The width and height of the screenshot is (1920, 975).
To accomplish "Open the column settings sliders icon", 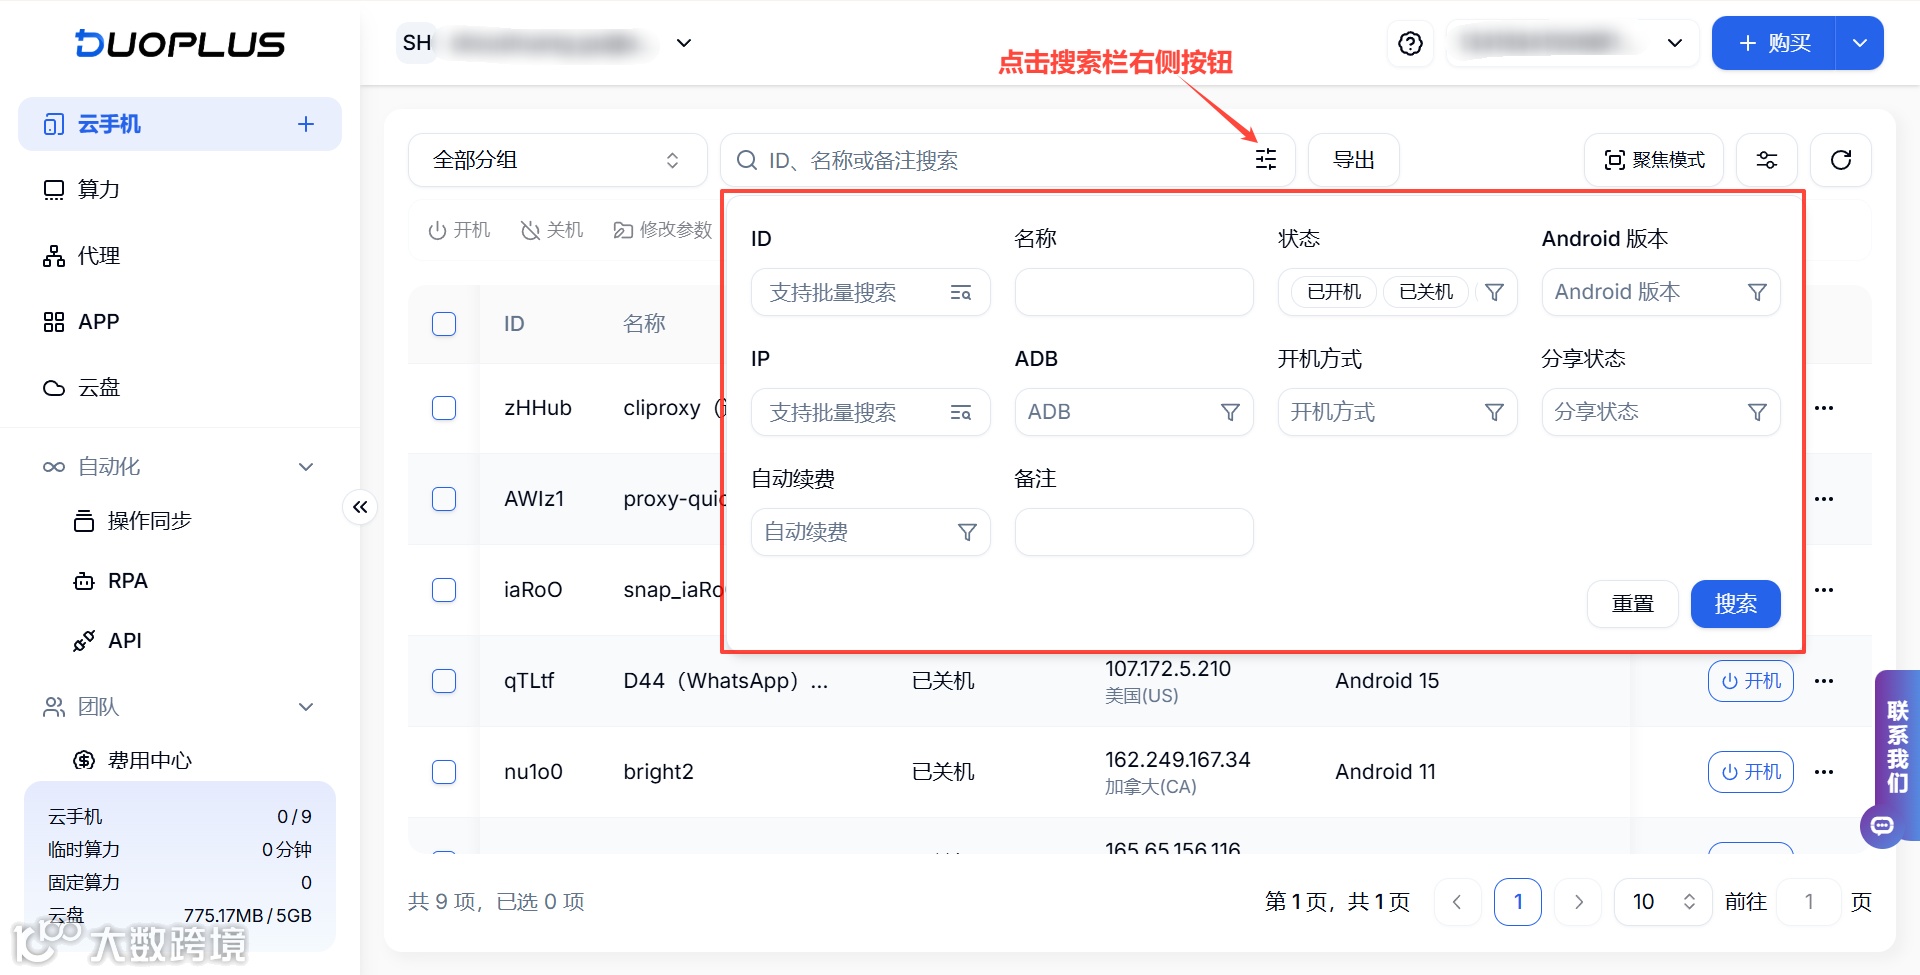I will tap(1767, 160).
